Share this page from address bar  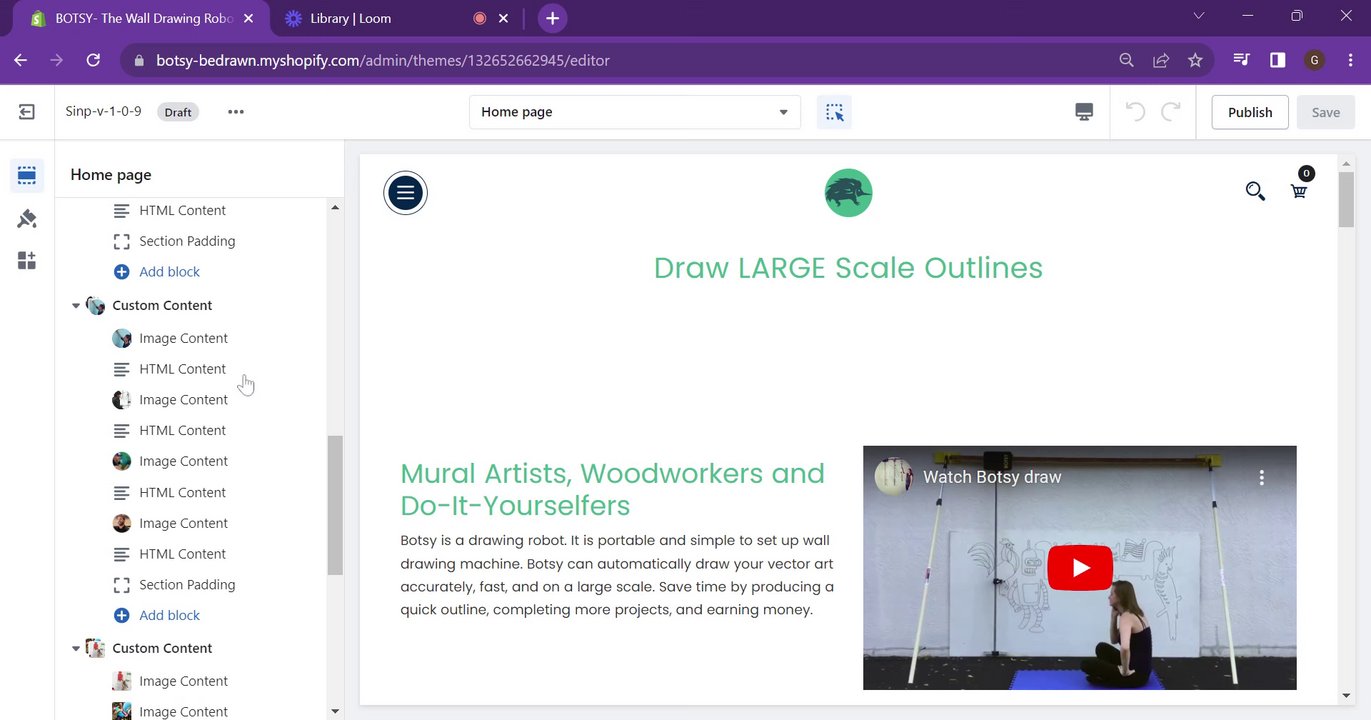1161,60
